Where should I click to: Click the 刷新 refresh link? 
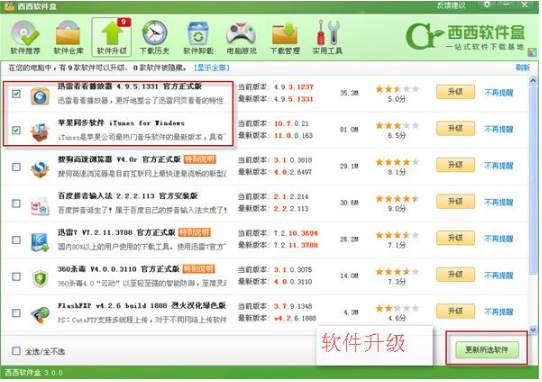[x=522, y=67]
